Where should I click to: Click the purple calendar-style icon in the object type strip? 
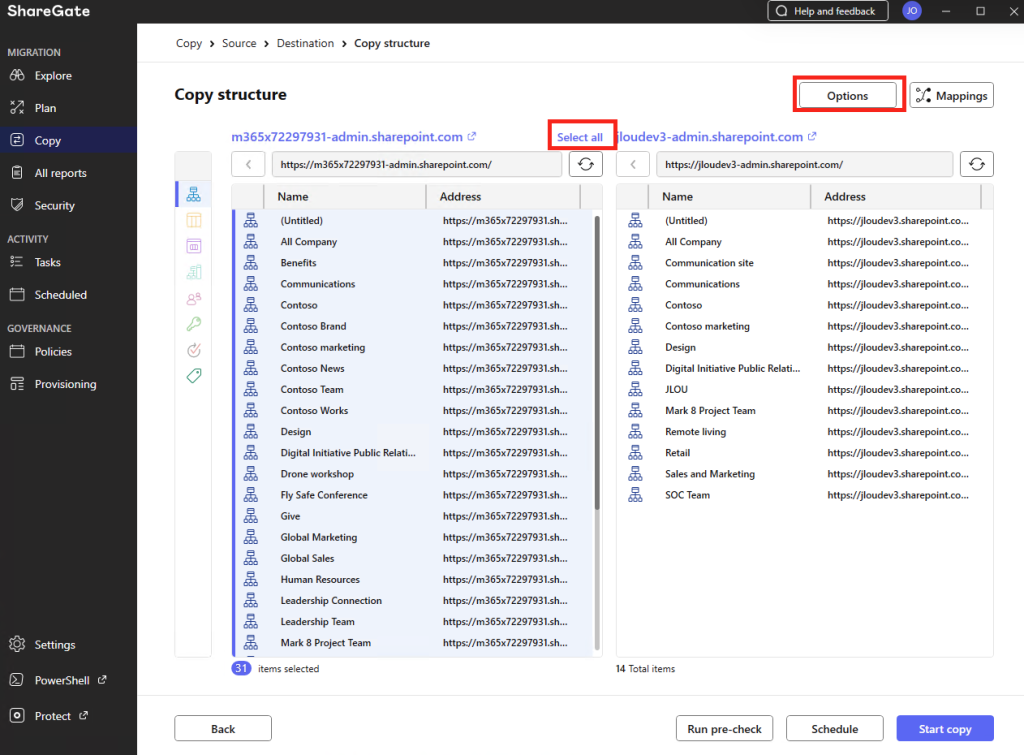pos(193,246)
